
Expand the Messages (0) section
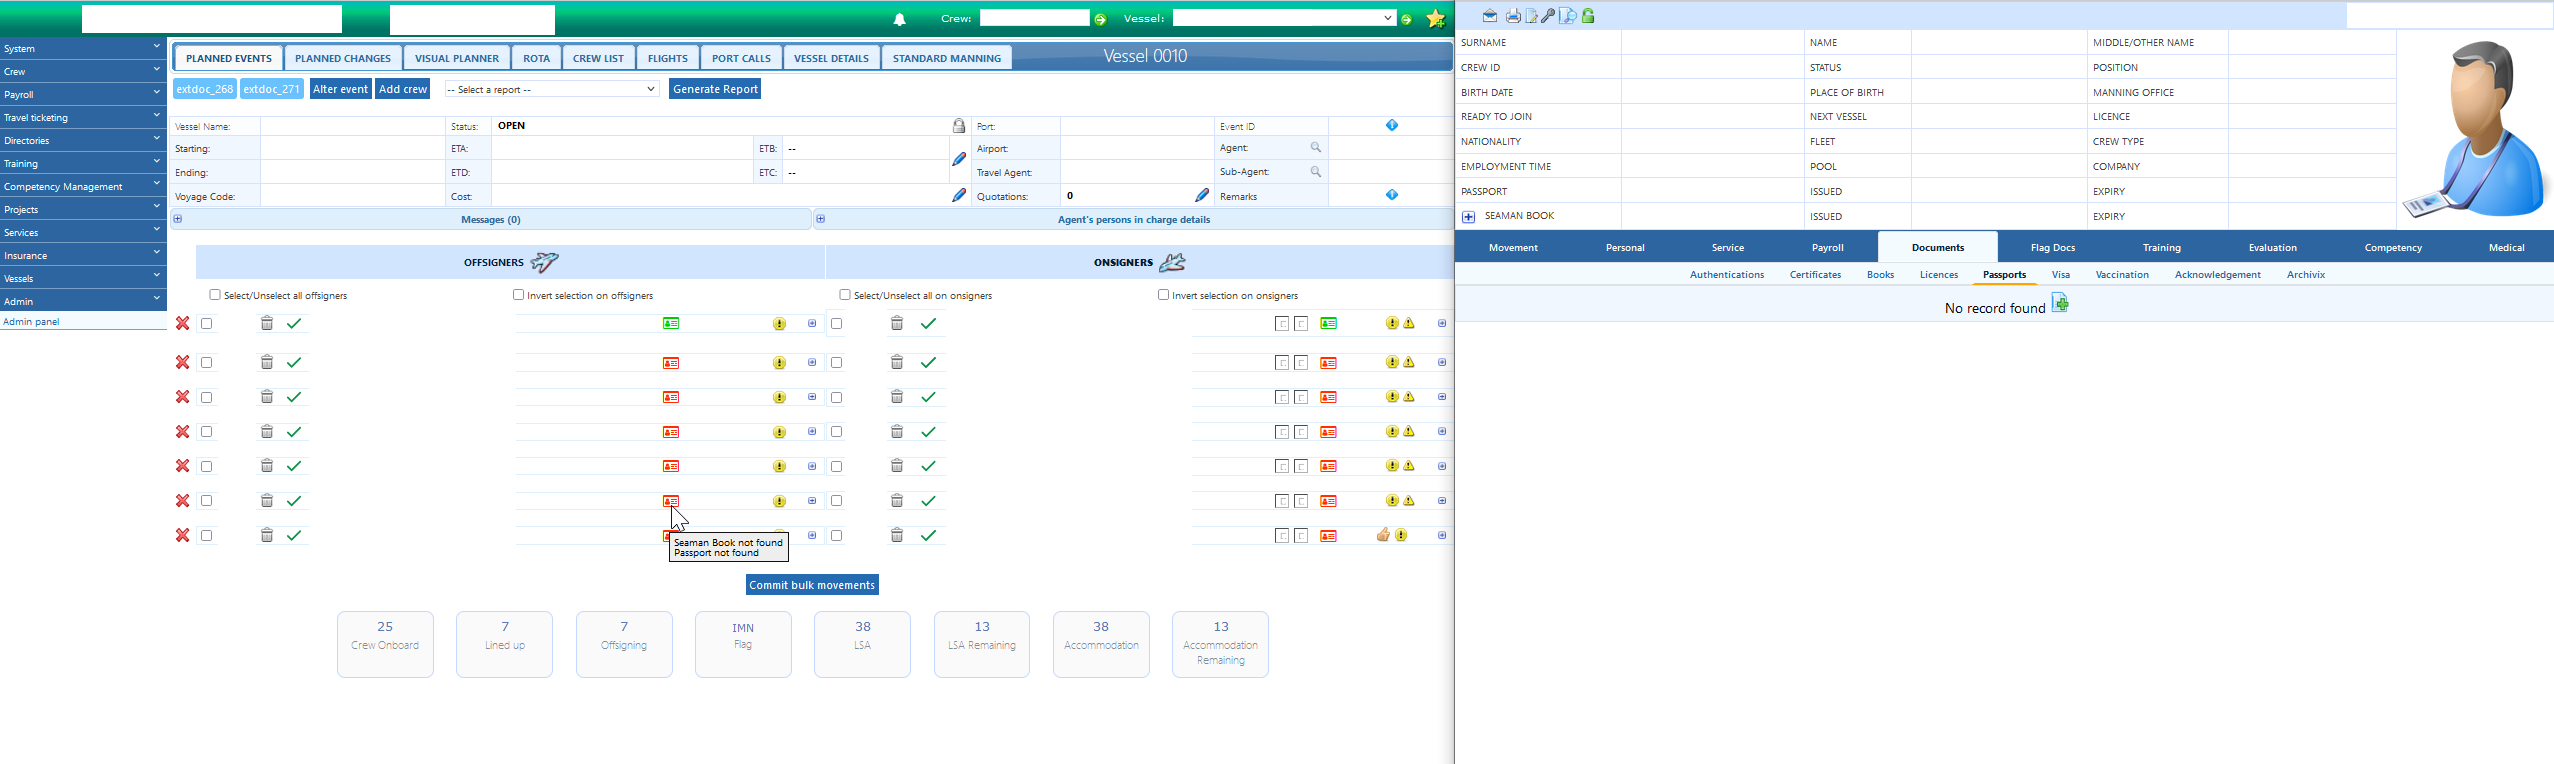[x=178, y=219]
